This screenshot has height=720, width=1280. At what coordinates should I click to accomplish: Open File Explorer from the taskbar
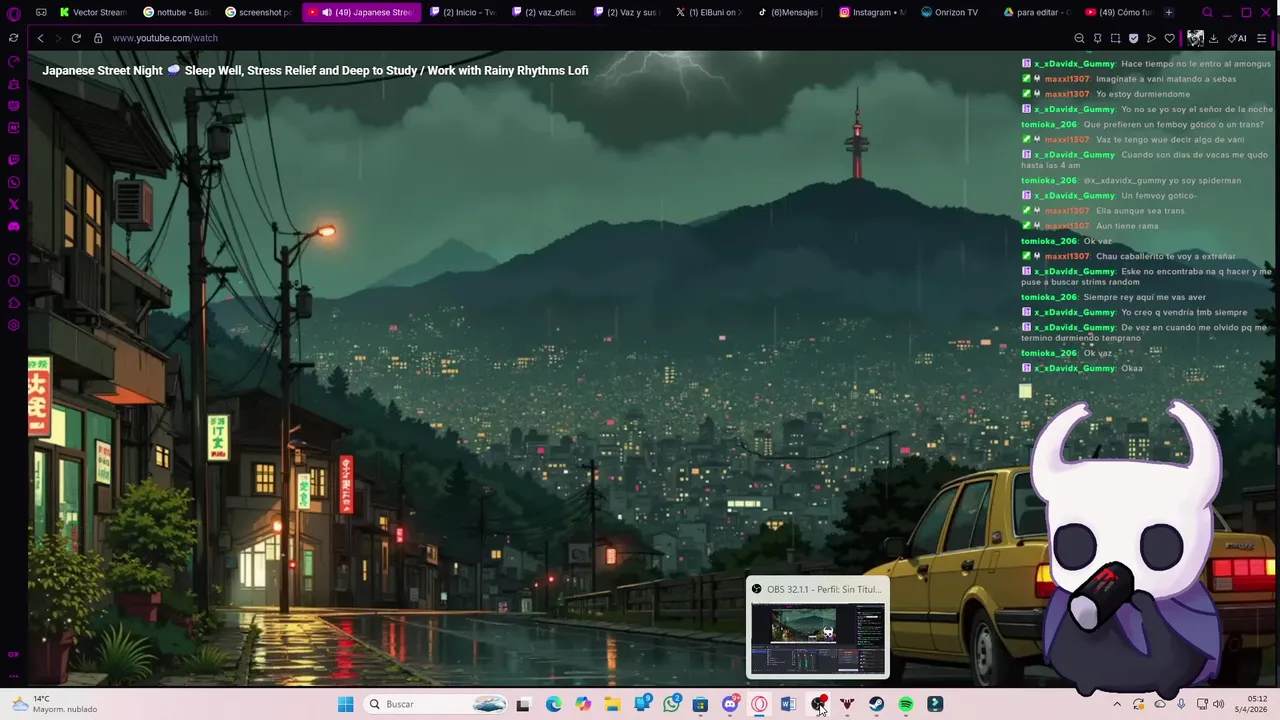click(612, 704)
